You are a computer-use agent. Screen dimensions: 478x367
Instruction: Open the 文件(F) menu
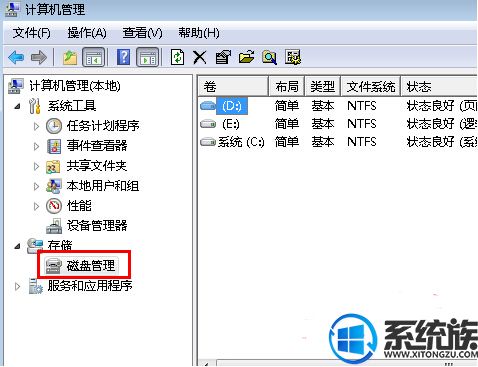point(32,33)
